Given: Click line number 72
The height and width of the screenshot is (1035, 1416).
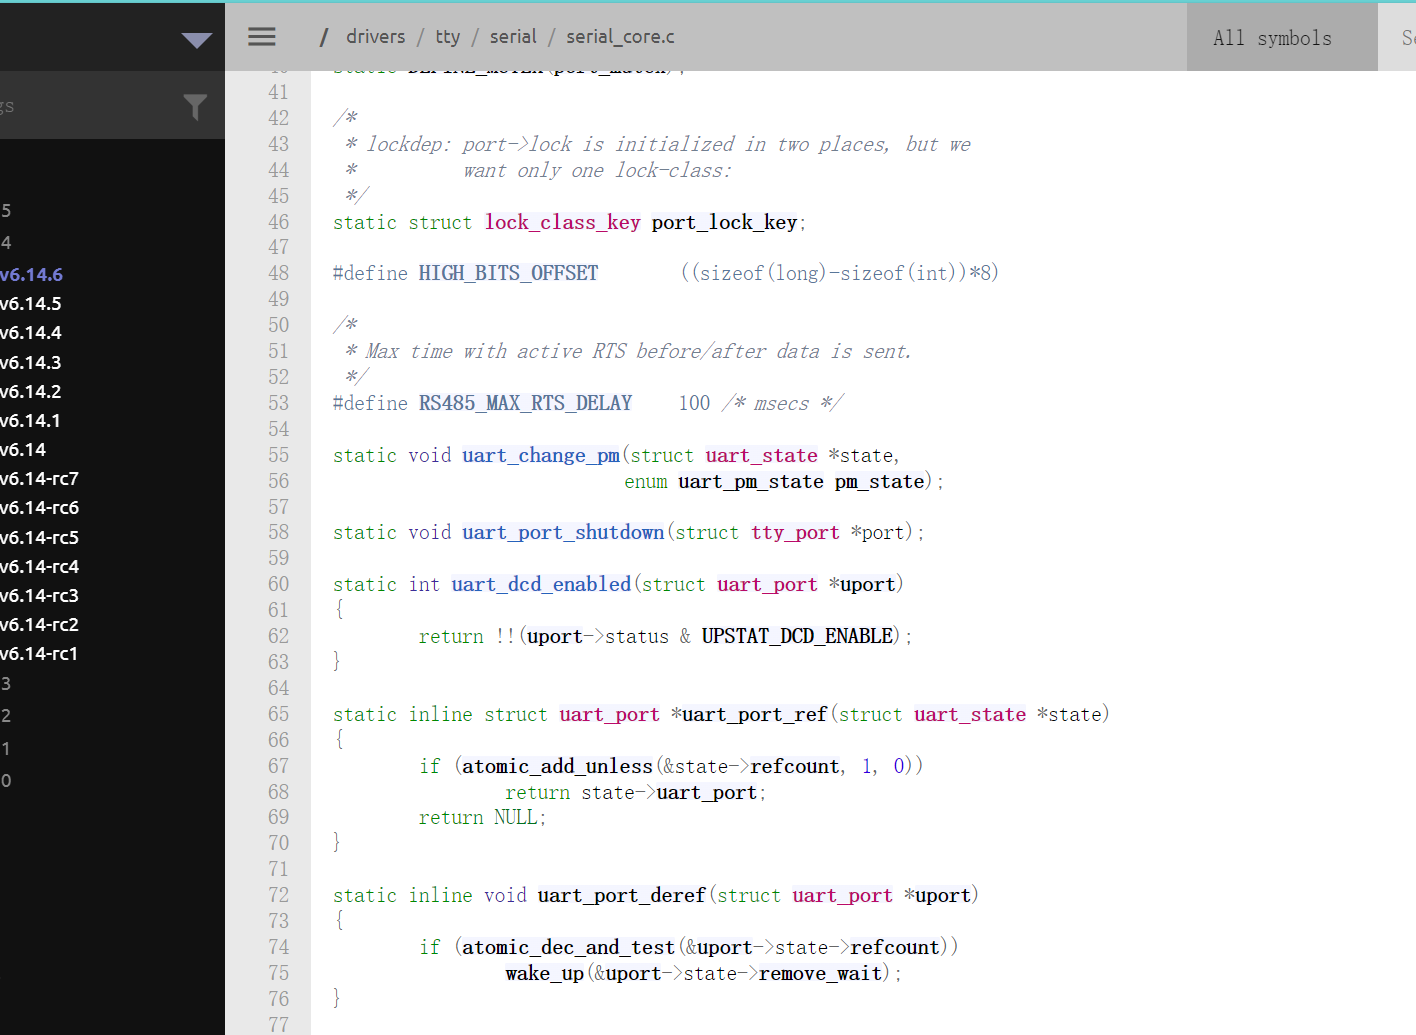Looking at the screenshot, I should point(278,895).
